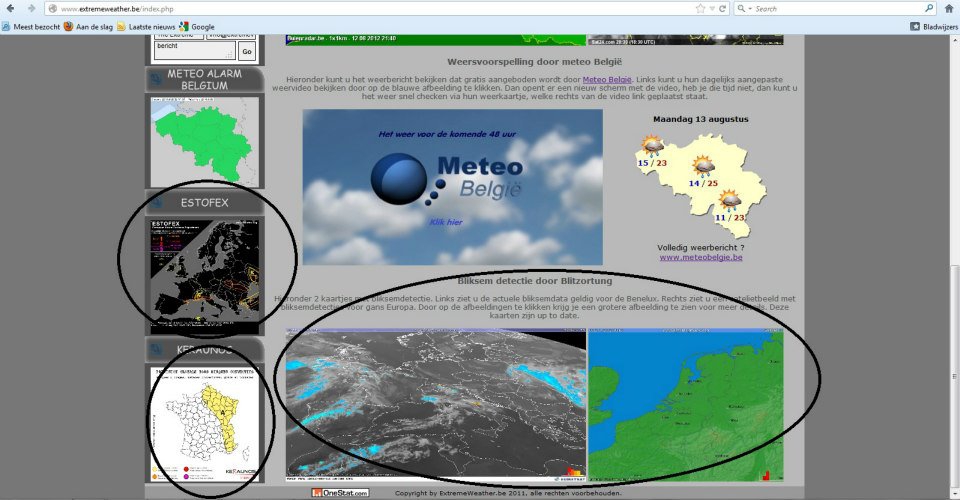Click the 11 / 23 weather icon
Screen dimensions: 960x500
point(729,201)
